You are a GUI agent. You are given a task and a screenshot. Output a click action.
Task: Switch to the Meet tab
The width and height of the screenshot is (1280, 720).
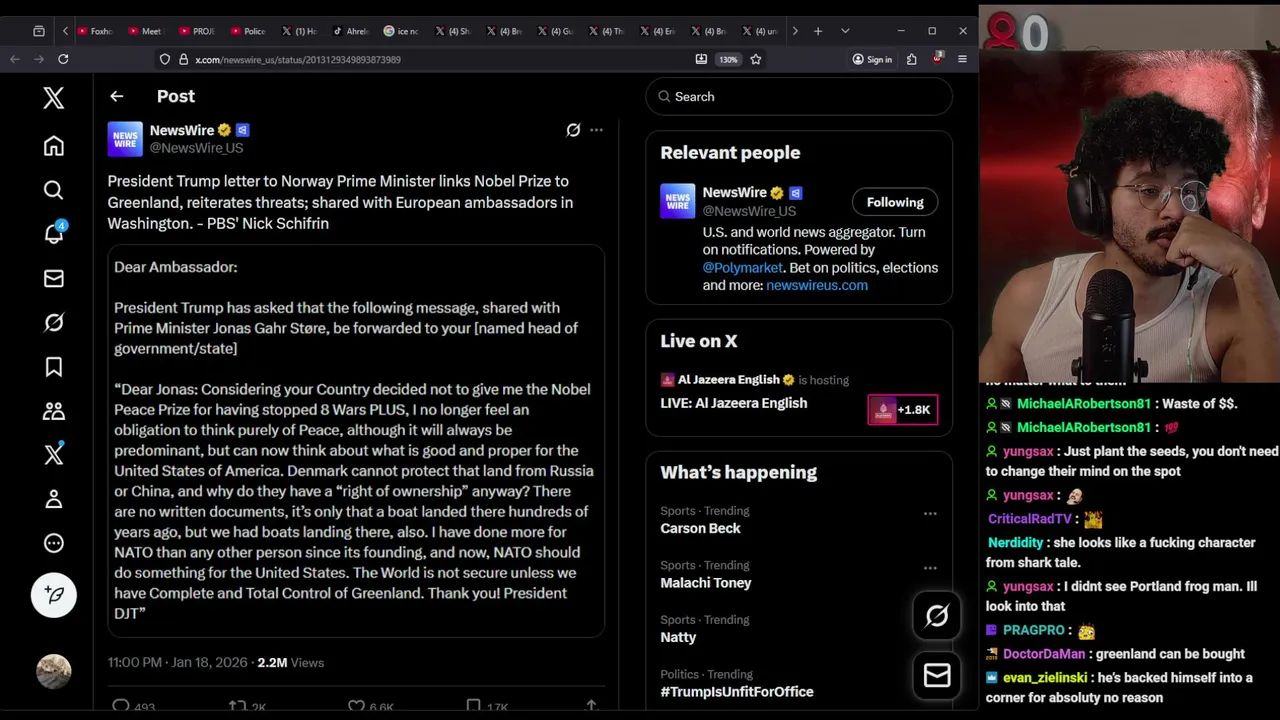pyautogui.click(x=146, y=31)
